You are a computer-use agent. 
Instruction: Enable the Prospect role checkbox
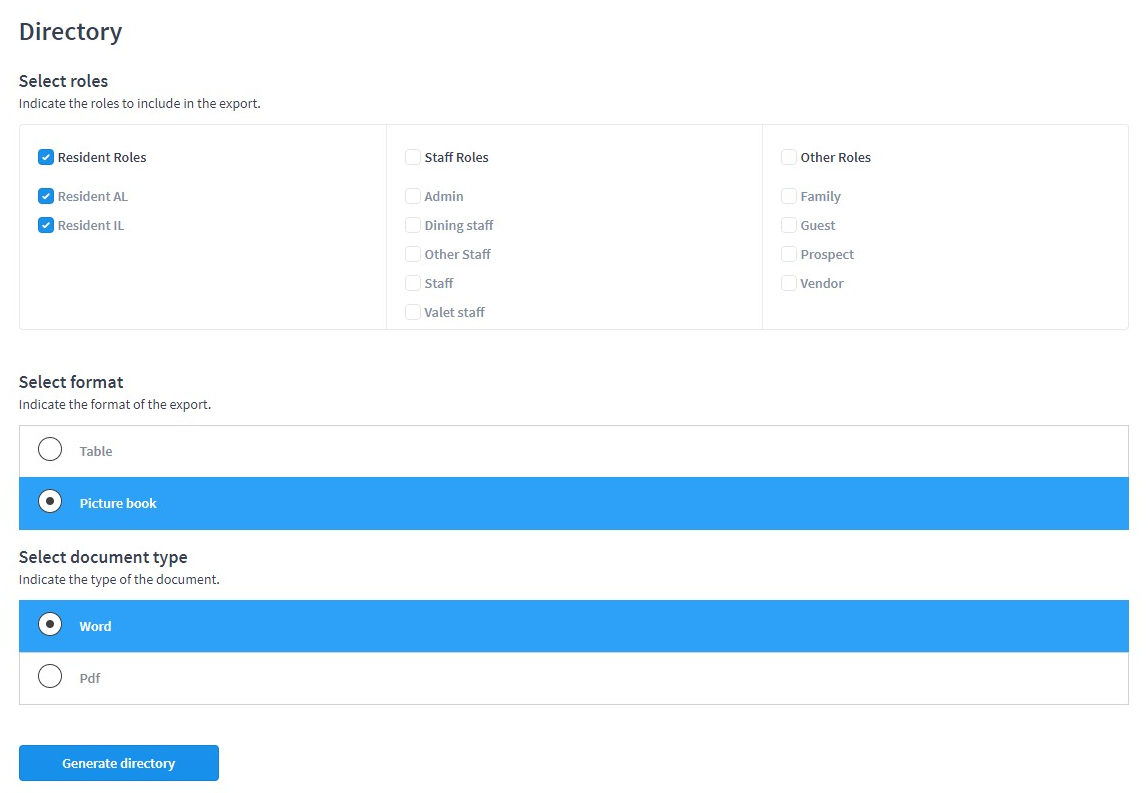click(x=789, y=254)
